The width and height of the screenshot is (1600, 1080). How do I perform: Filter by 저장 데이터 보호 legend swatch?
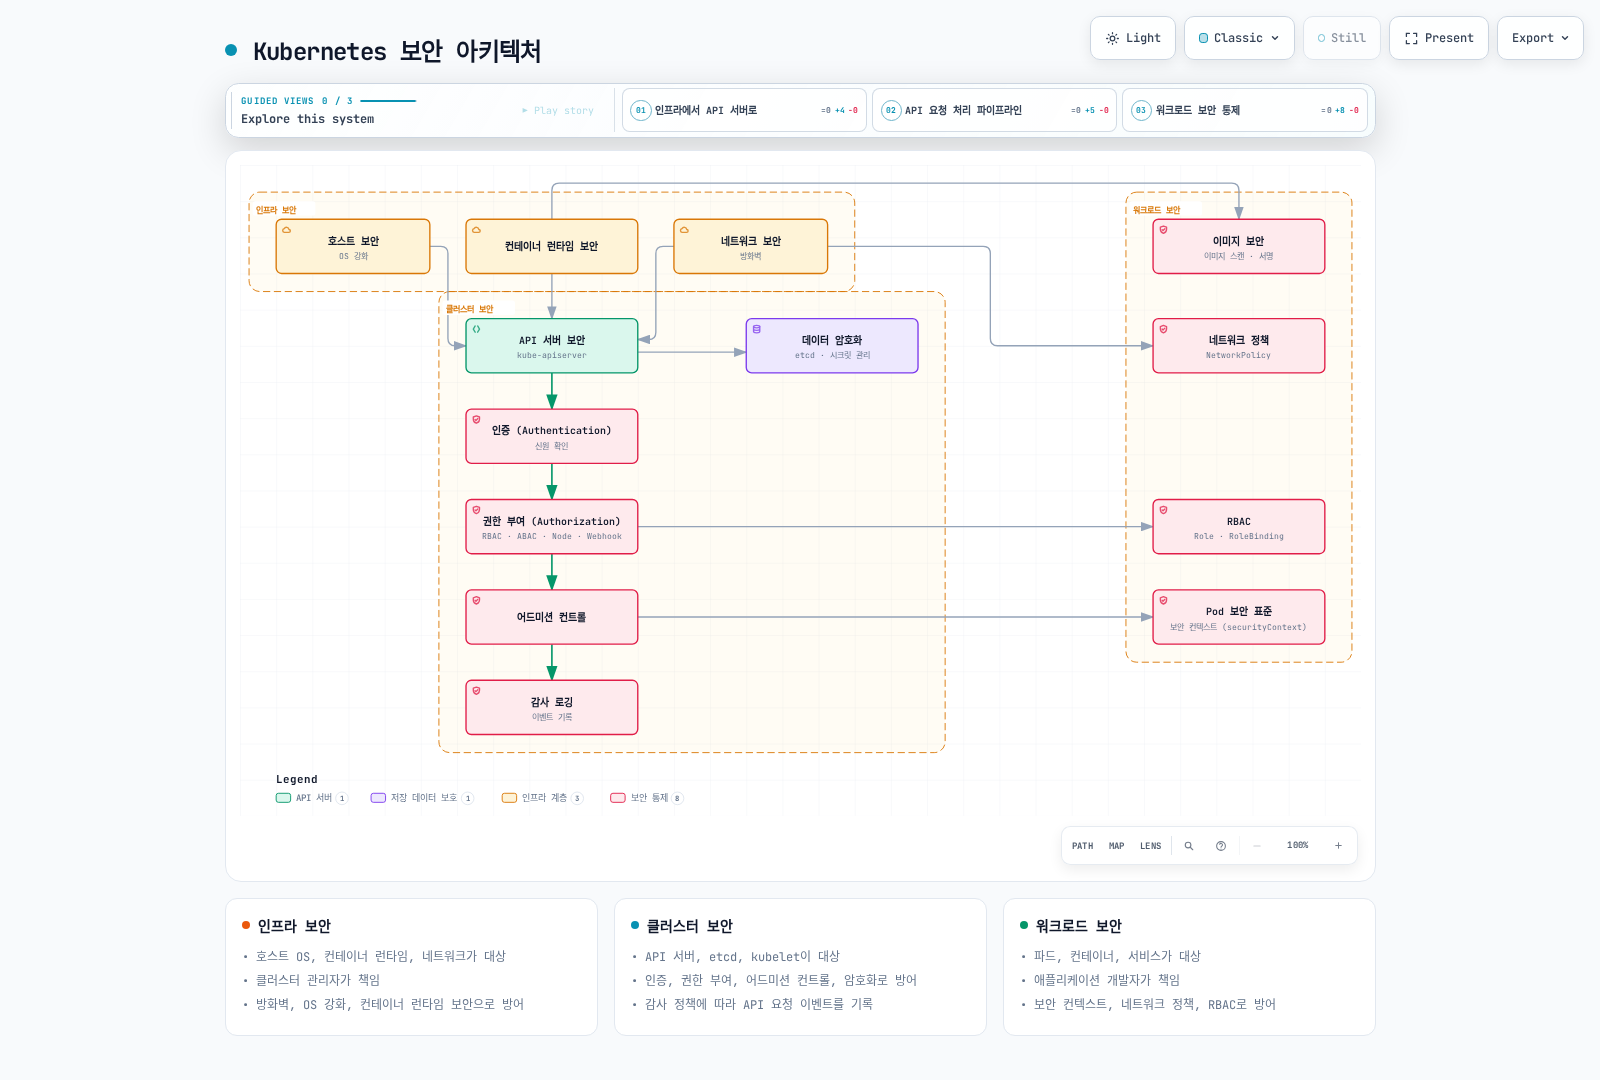coord(378,798)
